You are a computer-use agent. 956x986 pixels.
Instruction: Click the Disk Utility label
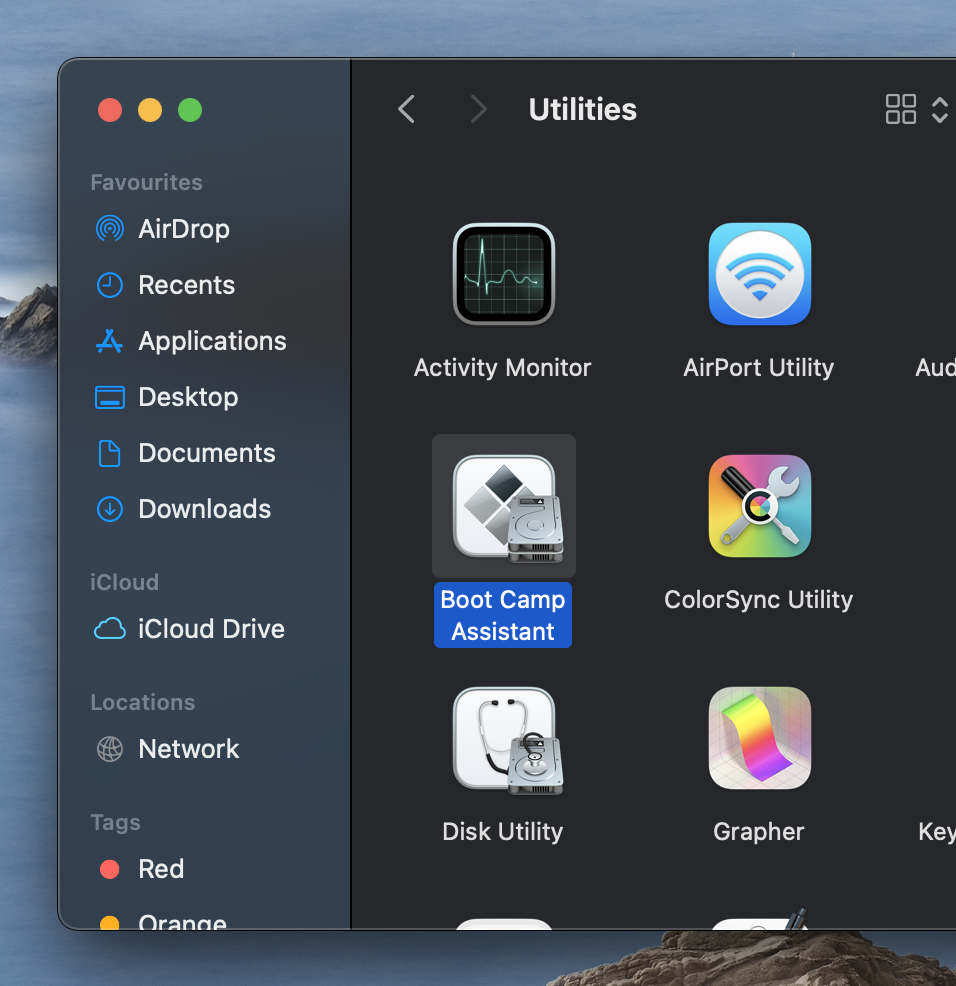point(503,832)
